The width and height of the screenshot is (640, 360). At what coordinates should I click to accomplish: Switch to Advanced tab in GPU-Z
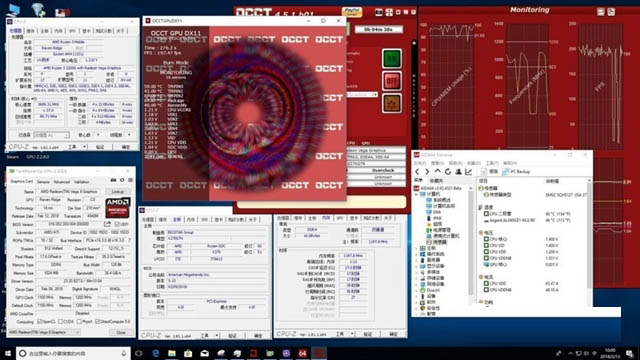click(x=62, y=182)
